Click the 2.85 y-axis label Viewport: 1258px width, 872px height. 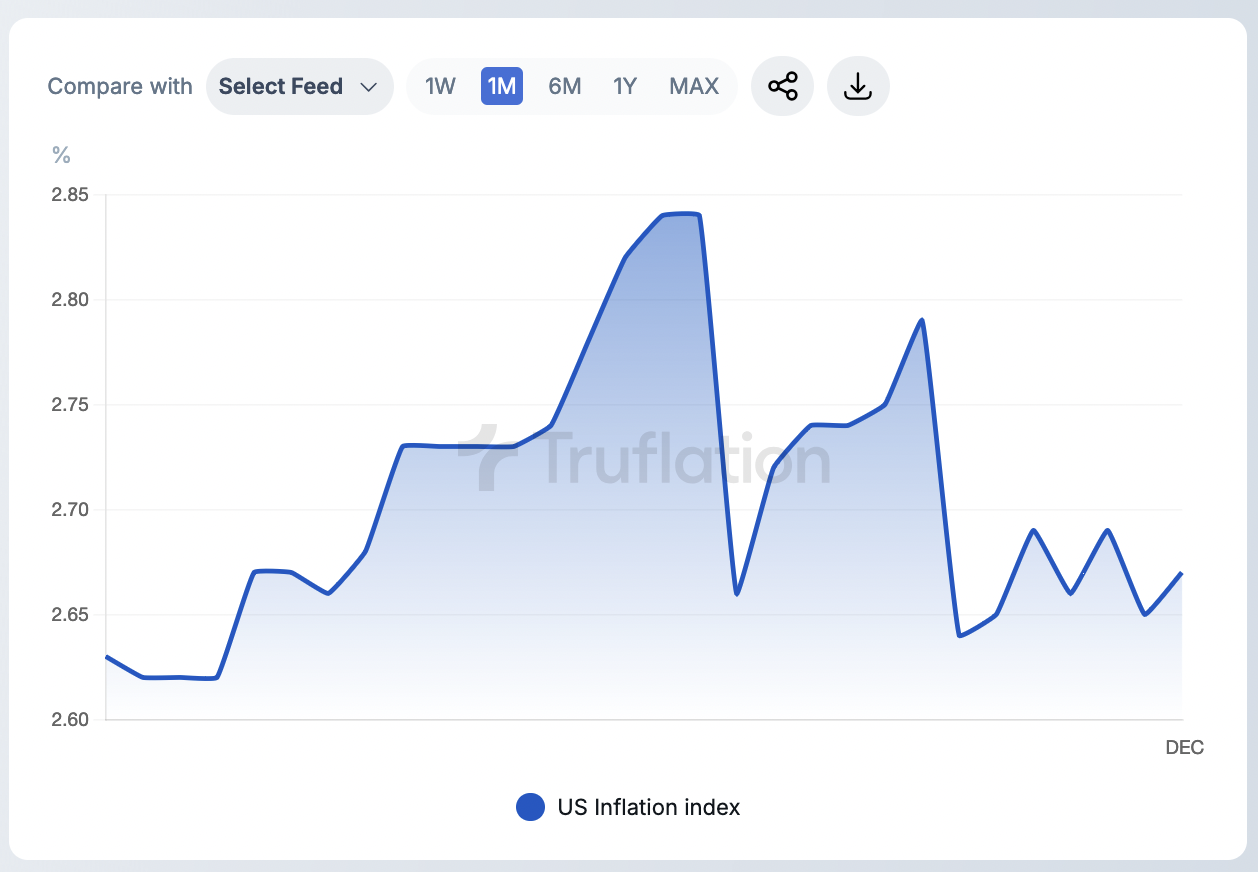point(70,195)
